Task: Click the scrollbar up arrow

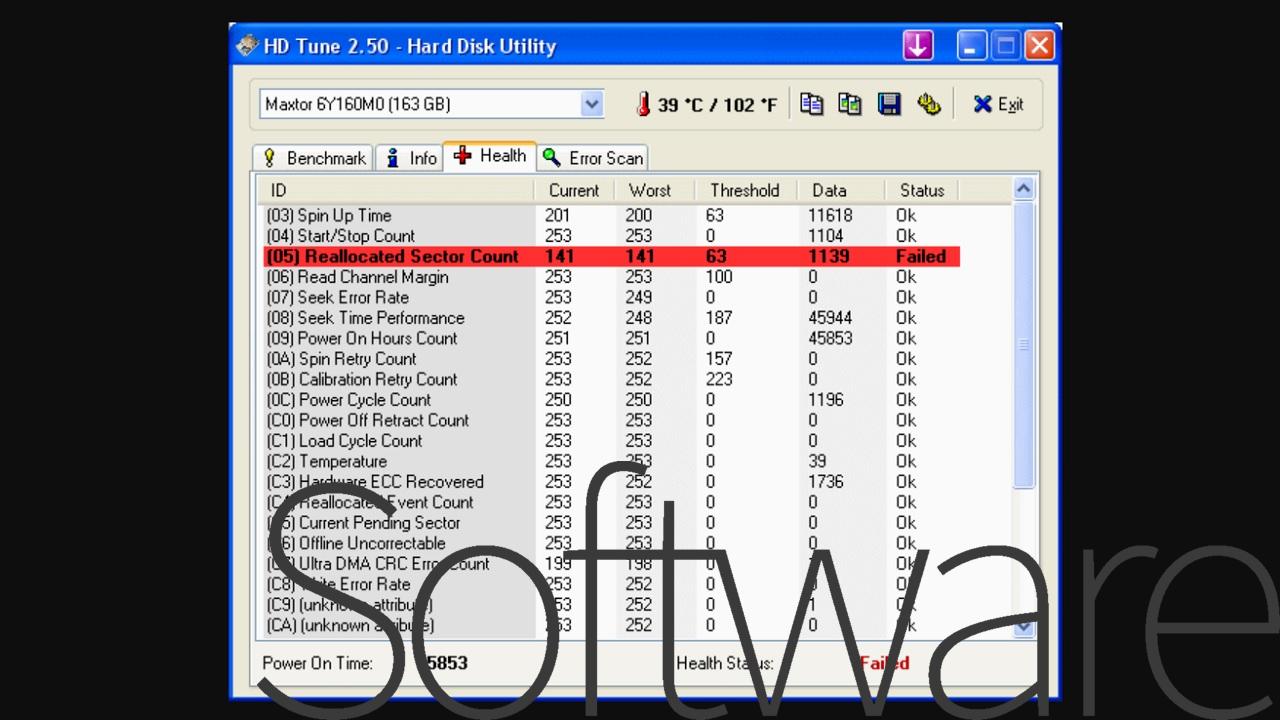Action: click(1023, 189)
